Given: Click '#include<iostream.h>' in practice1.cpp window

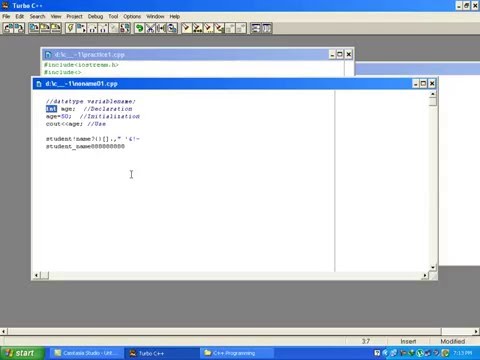Looking at the screenshot, I should (x=81, y=65).
